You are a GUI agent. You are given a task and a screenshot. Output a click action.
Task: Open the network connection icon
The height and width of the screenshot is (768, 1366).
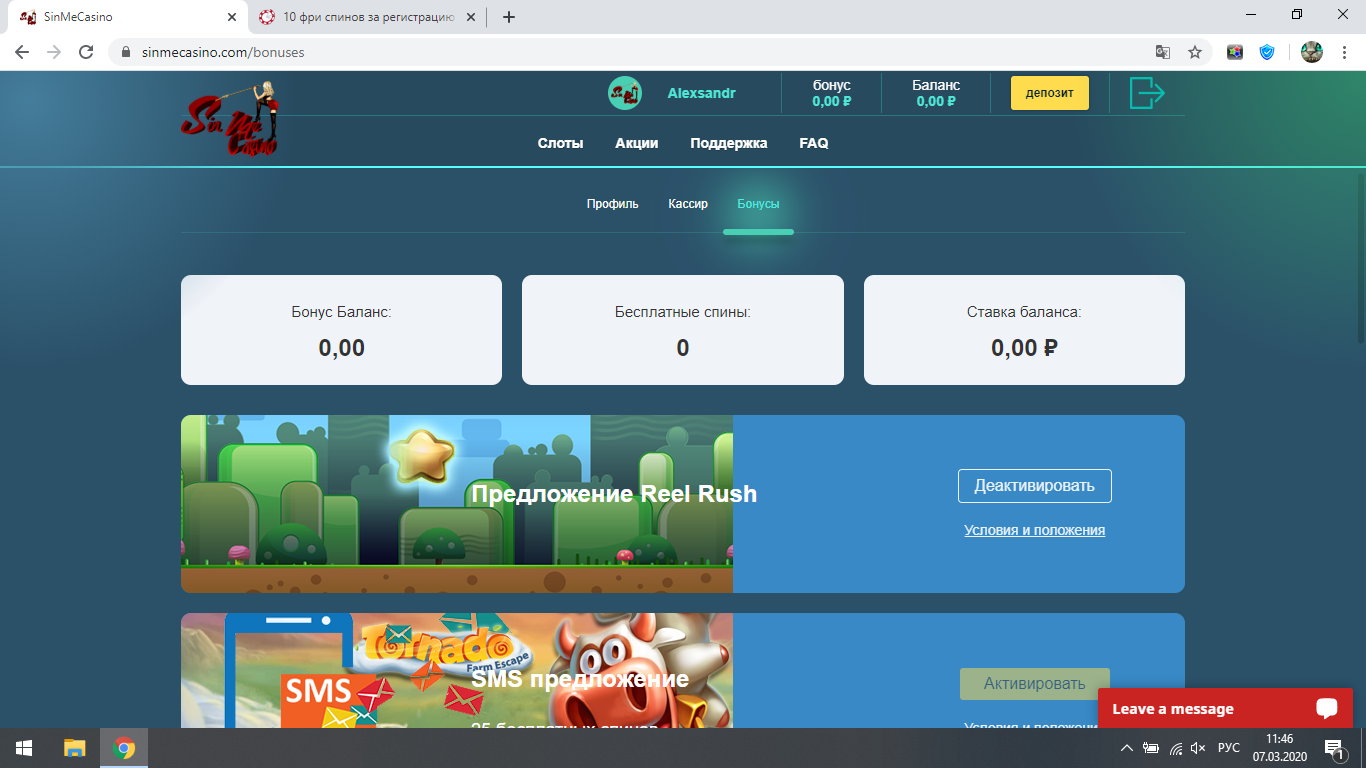click(1176, 748)
